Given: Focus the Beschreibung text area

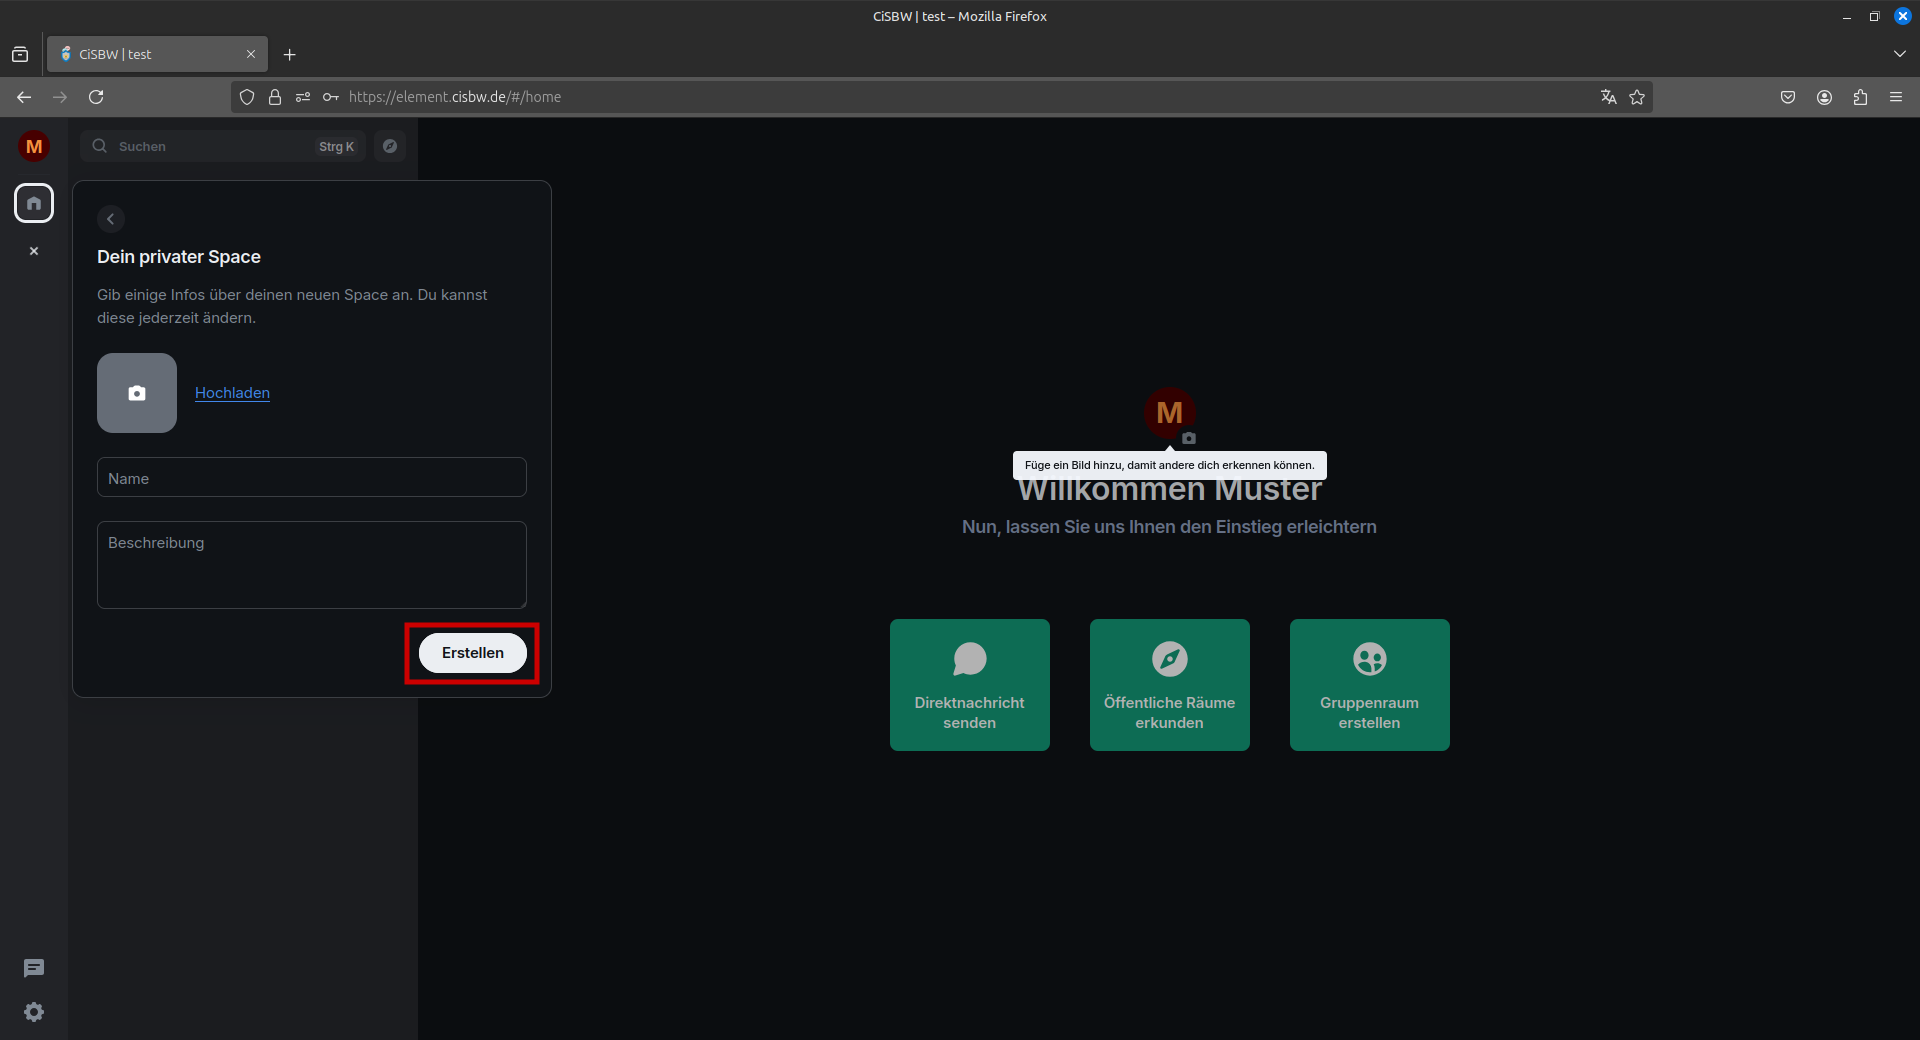Looking at the screenshot, I should coord(311,564).
